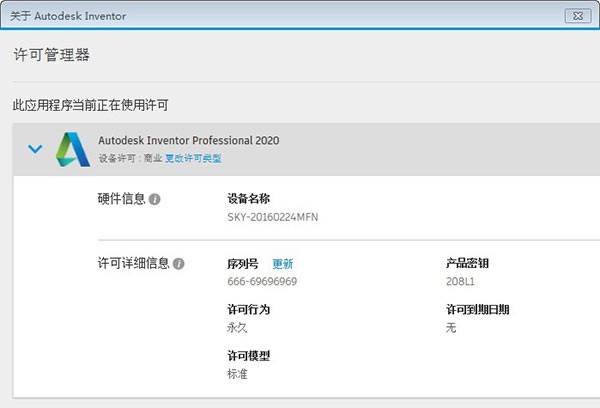This screenshot has width=600, height=408.
Task: Click the 许可到期日期 label
Action: coord(477,310)
